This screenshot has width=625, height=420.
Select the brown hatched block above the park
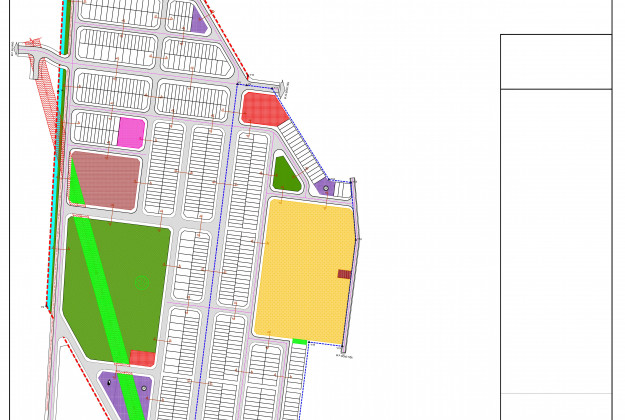click(x=104, y=180)
